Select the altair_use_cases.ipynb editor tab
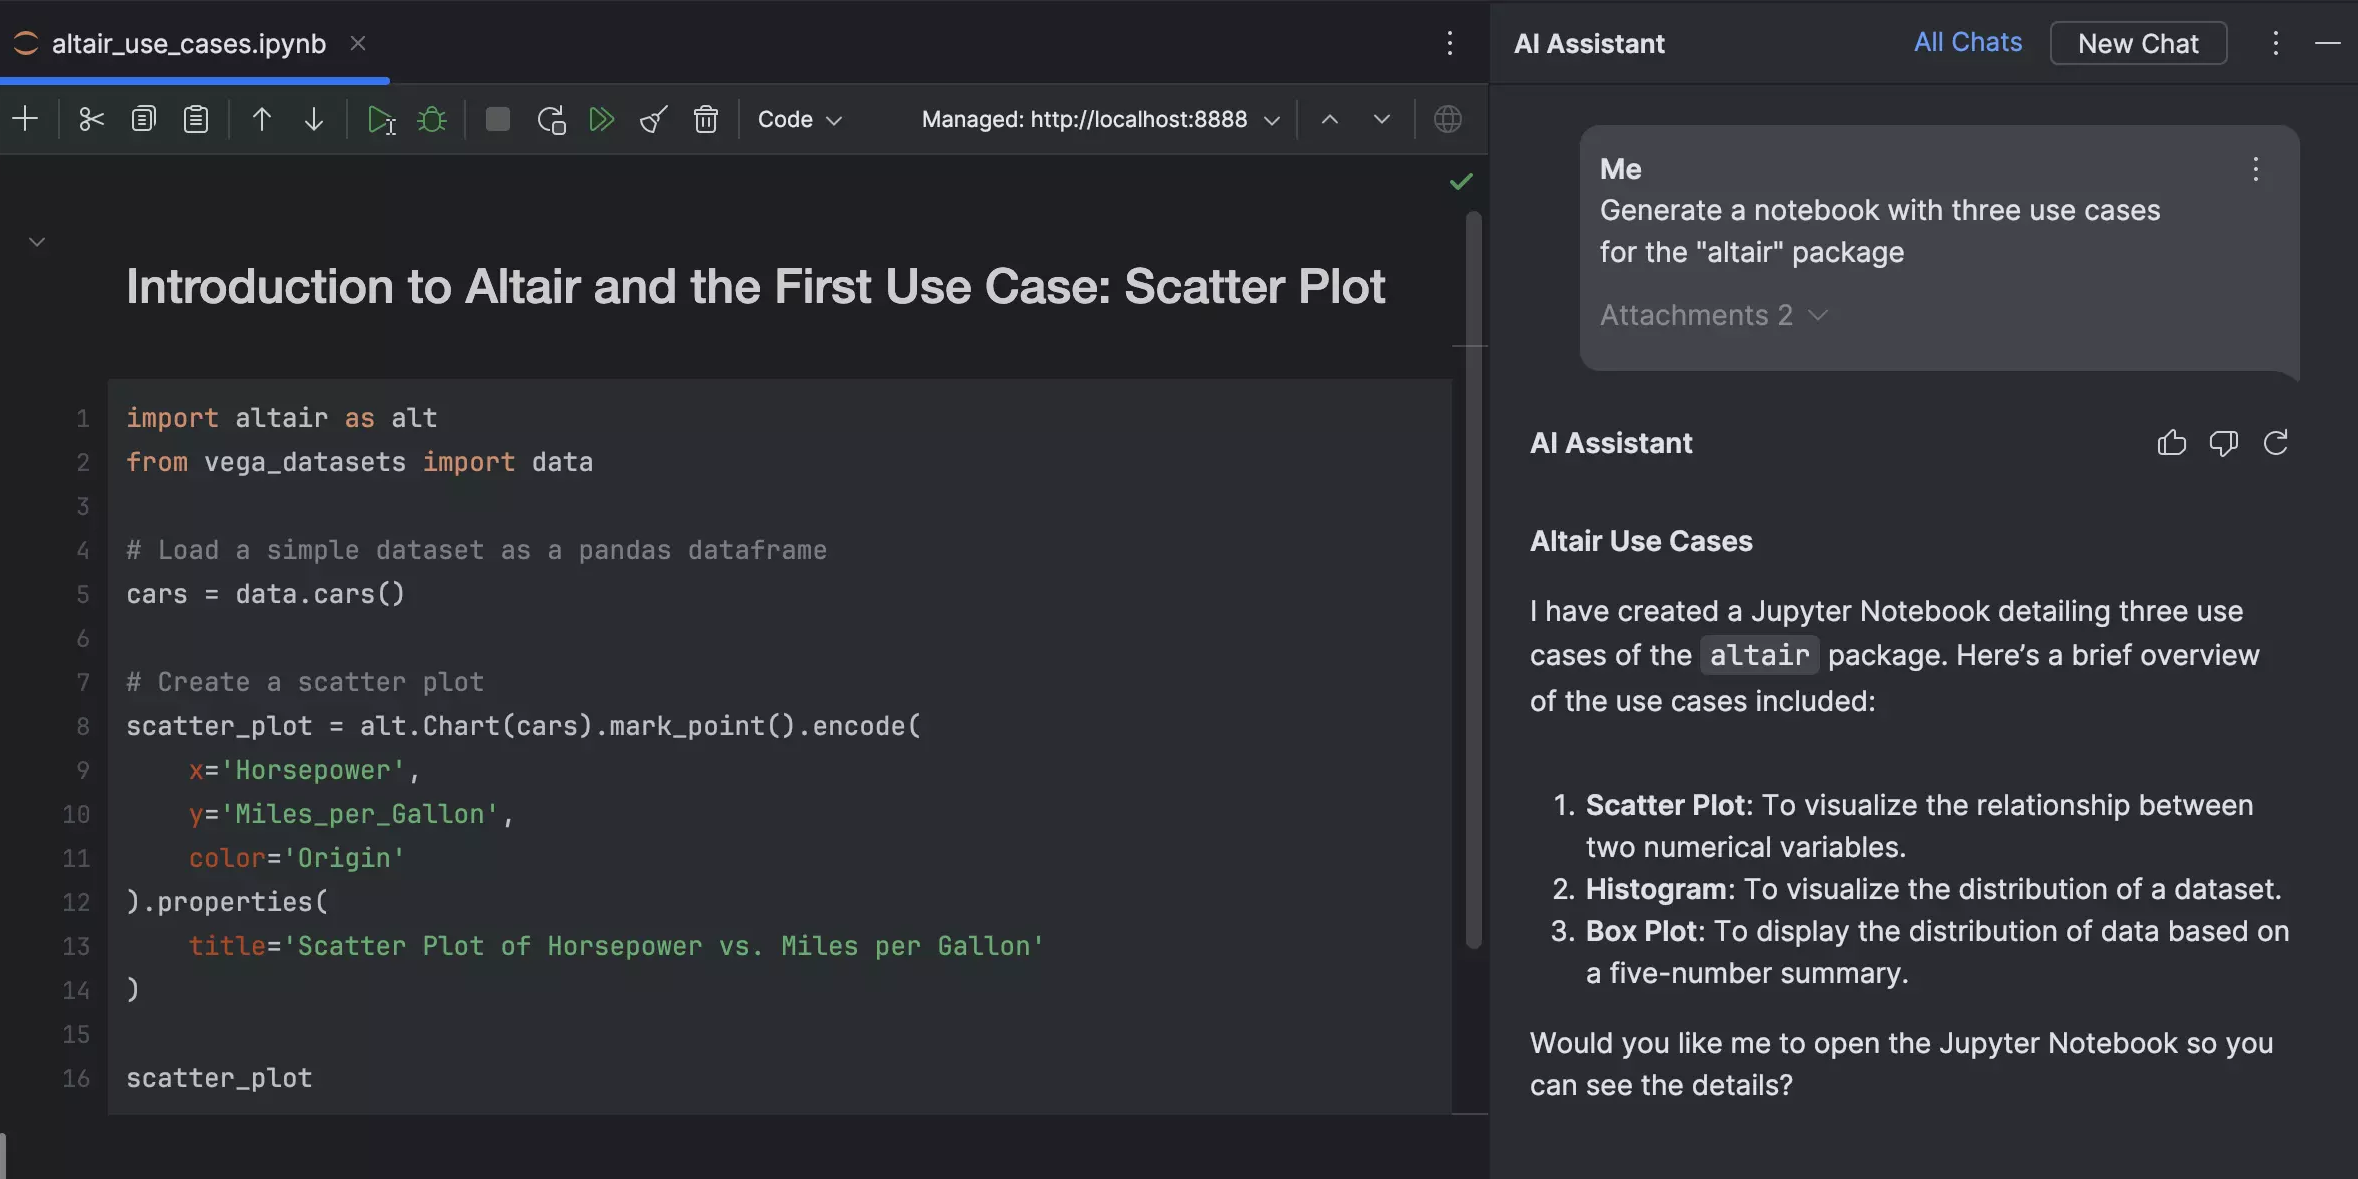Screen dimensions: 2358x1179 189,44
